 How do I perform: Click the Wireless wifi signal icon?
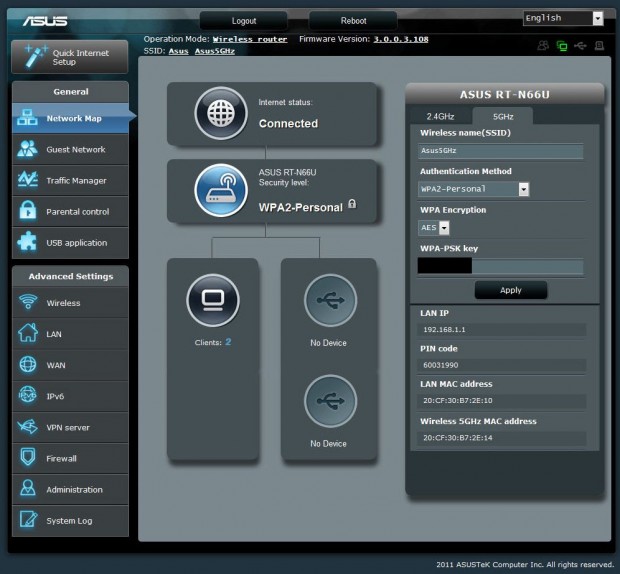28,302
